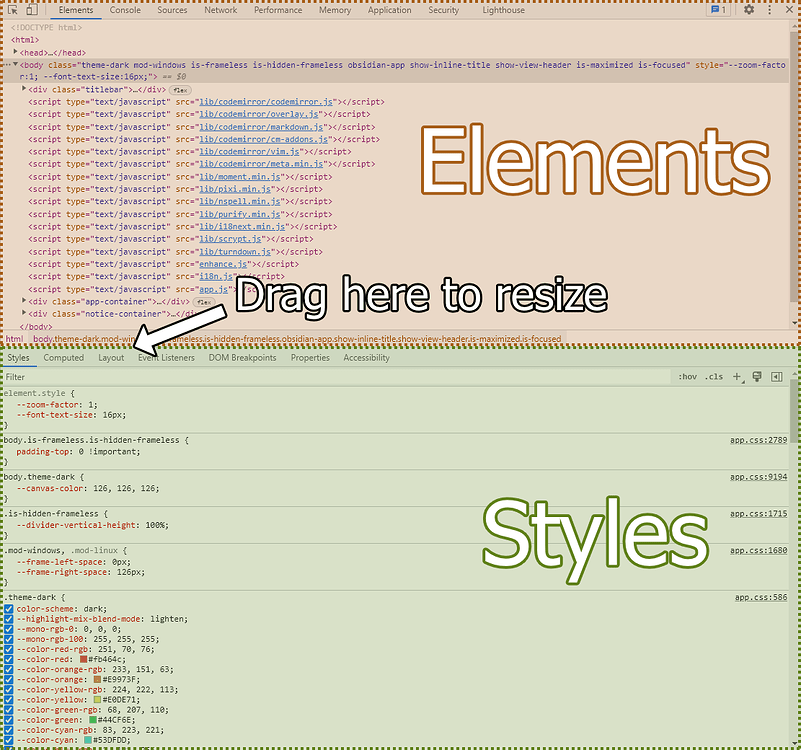Select the inspect element tool
801x750 pixels.
click(x=12, y=9)
